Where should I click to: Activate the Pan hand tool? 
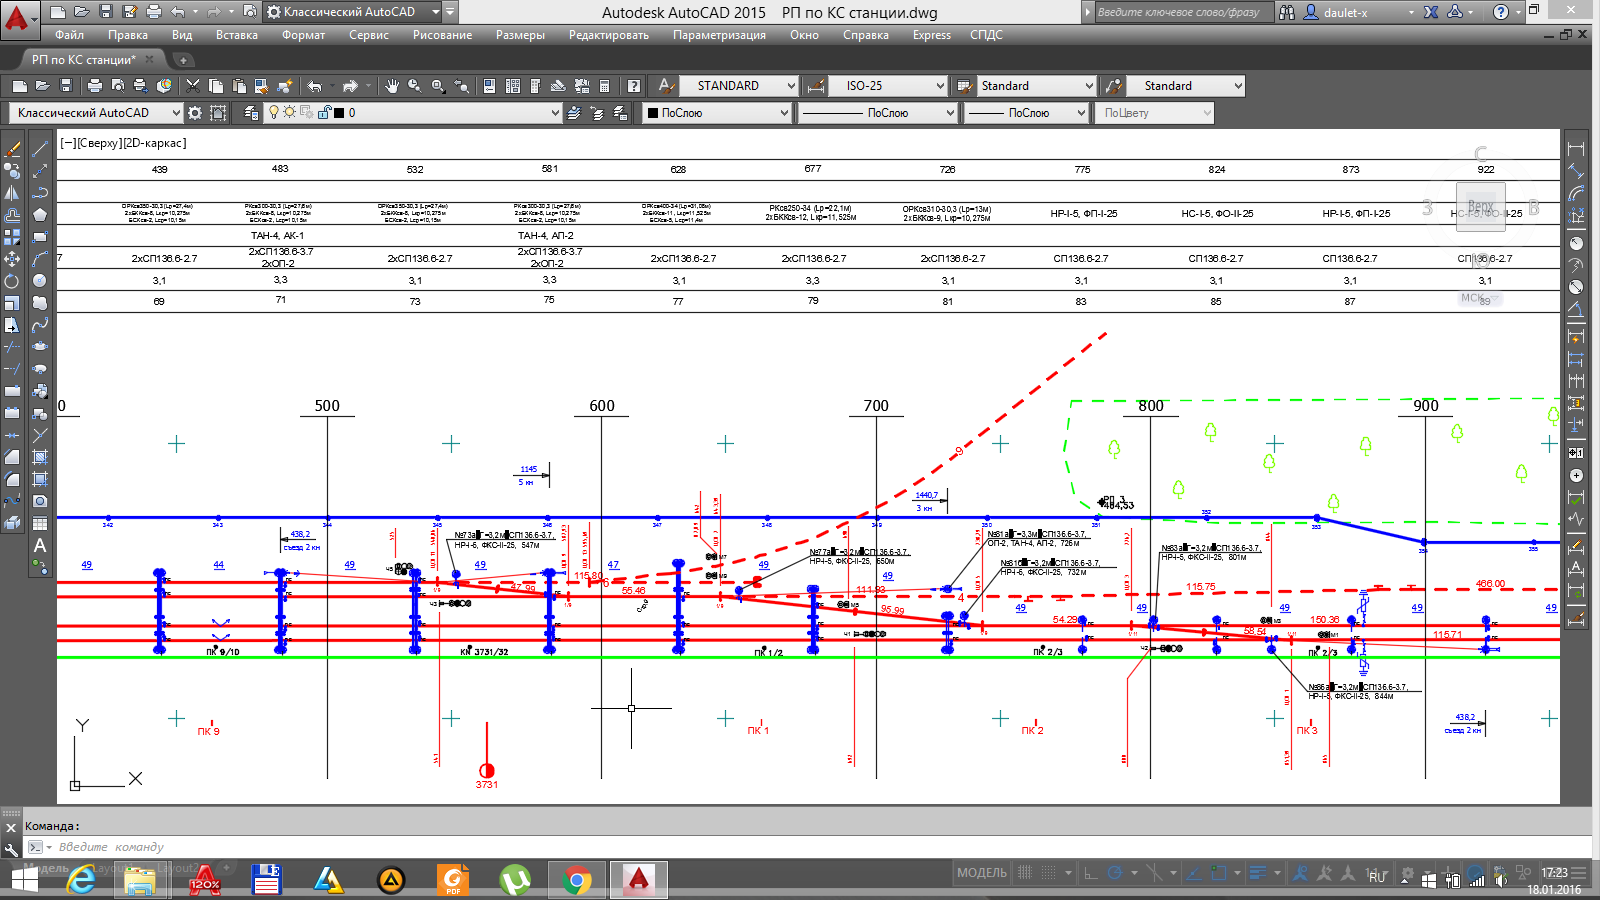point(392,86)
